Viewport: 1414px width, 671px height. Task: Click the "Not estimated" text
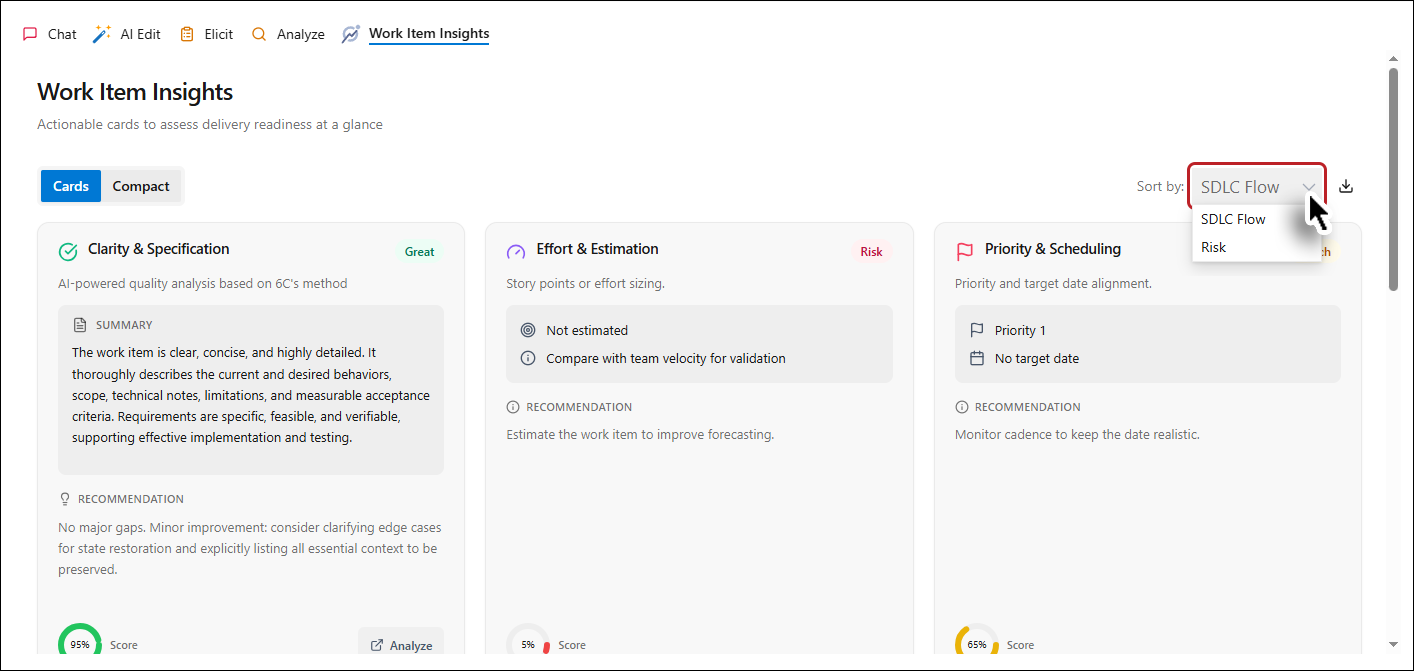coord(587,330)
